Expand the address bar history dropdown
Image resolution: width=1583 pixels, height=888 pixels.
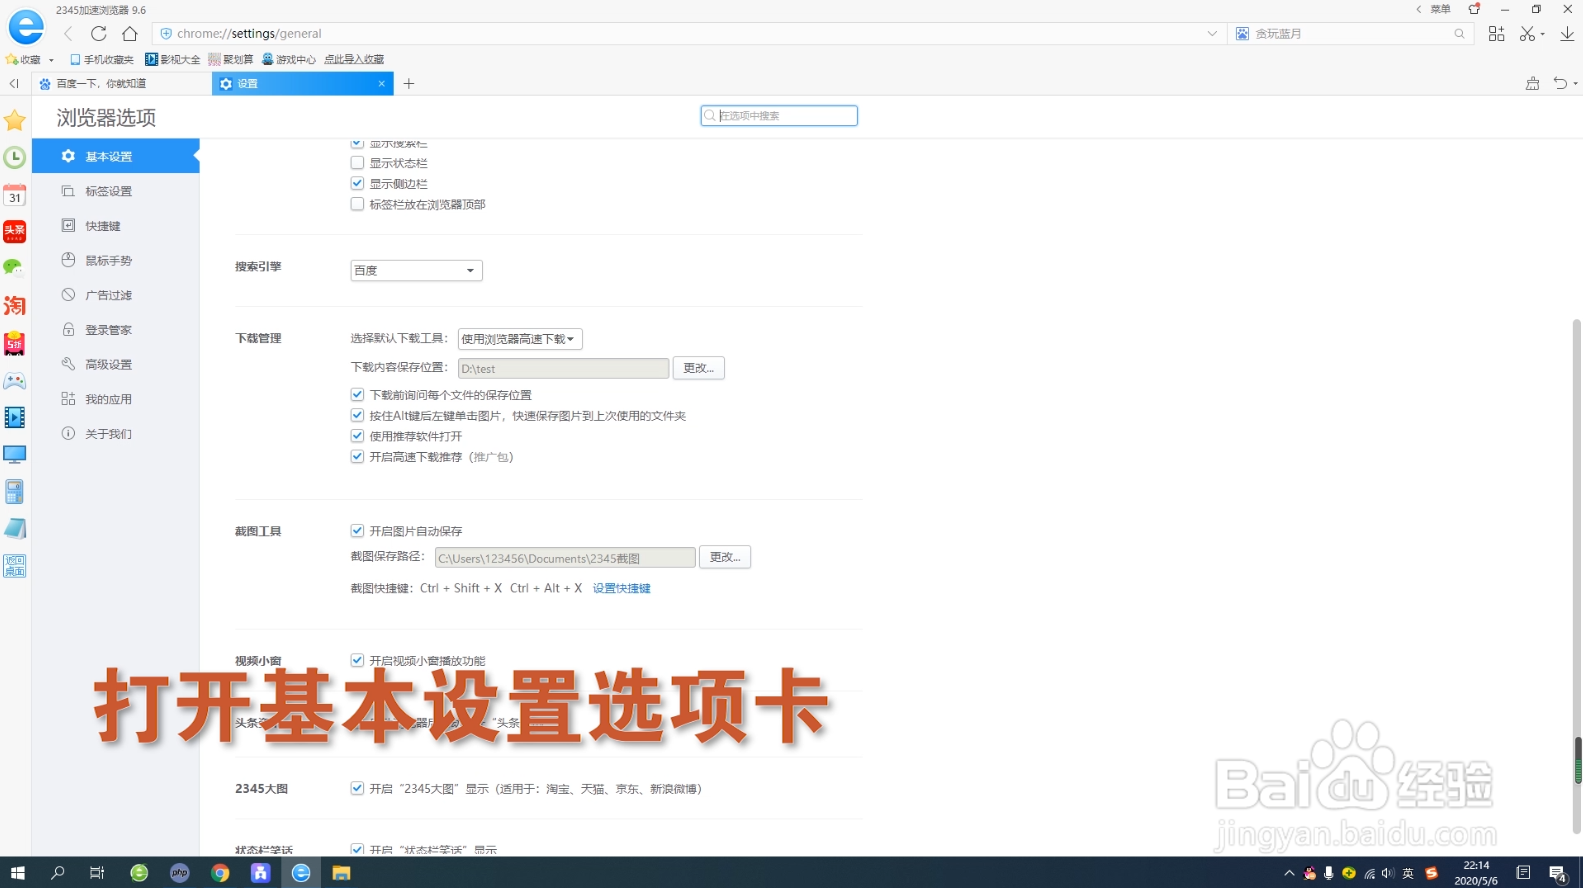point(1212,33)
